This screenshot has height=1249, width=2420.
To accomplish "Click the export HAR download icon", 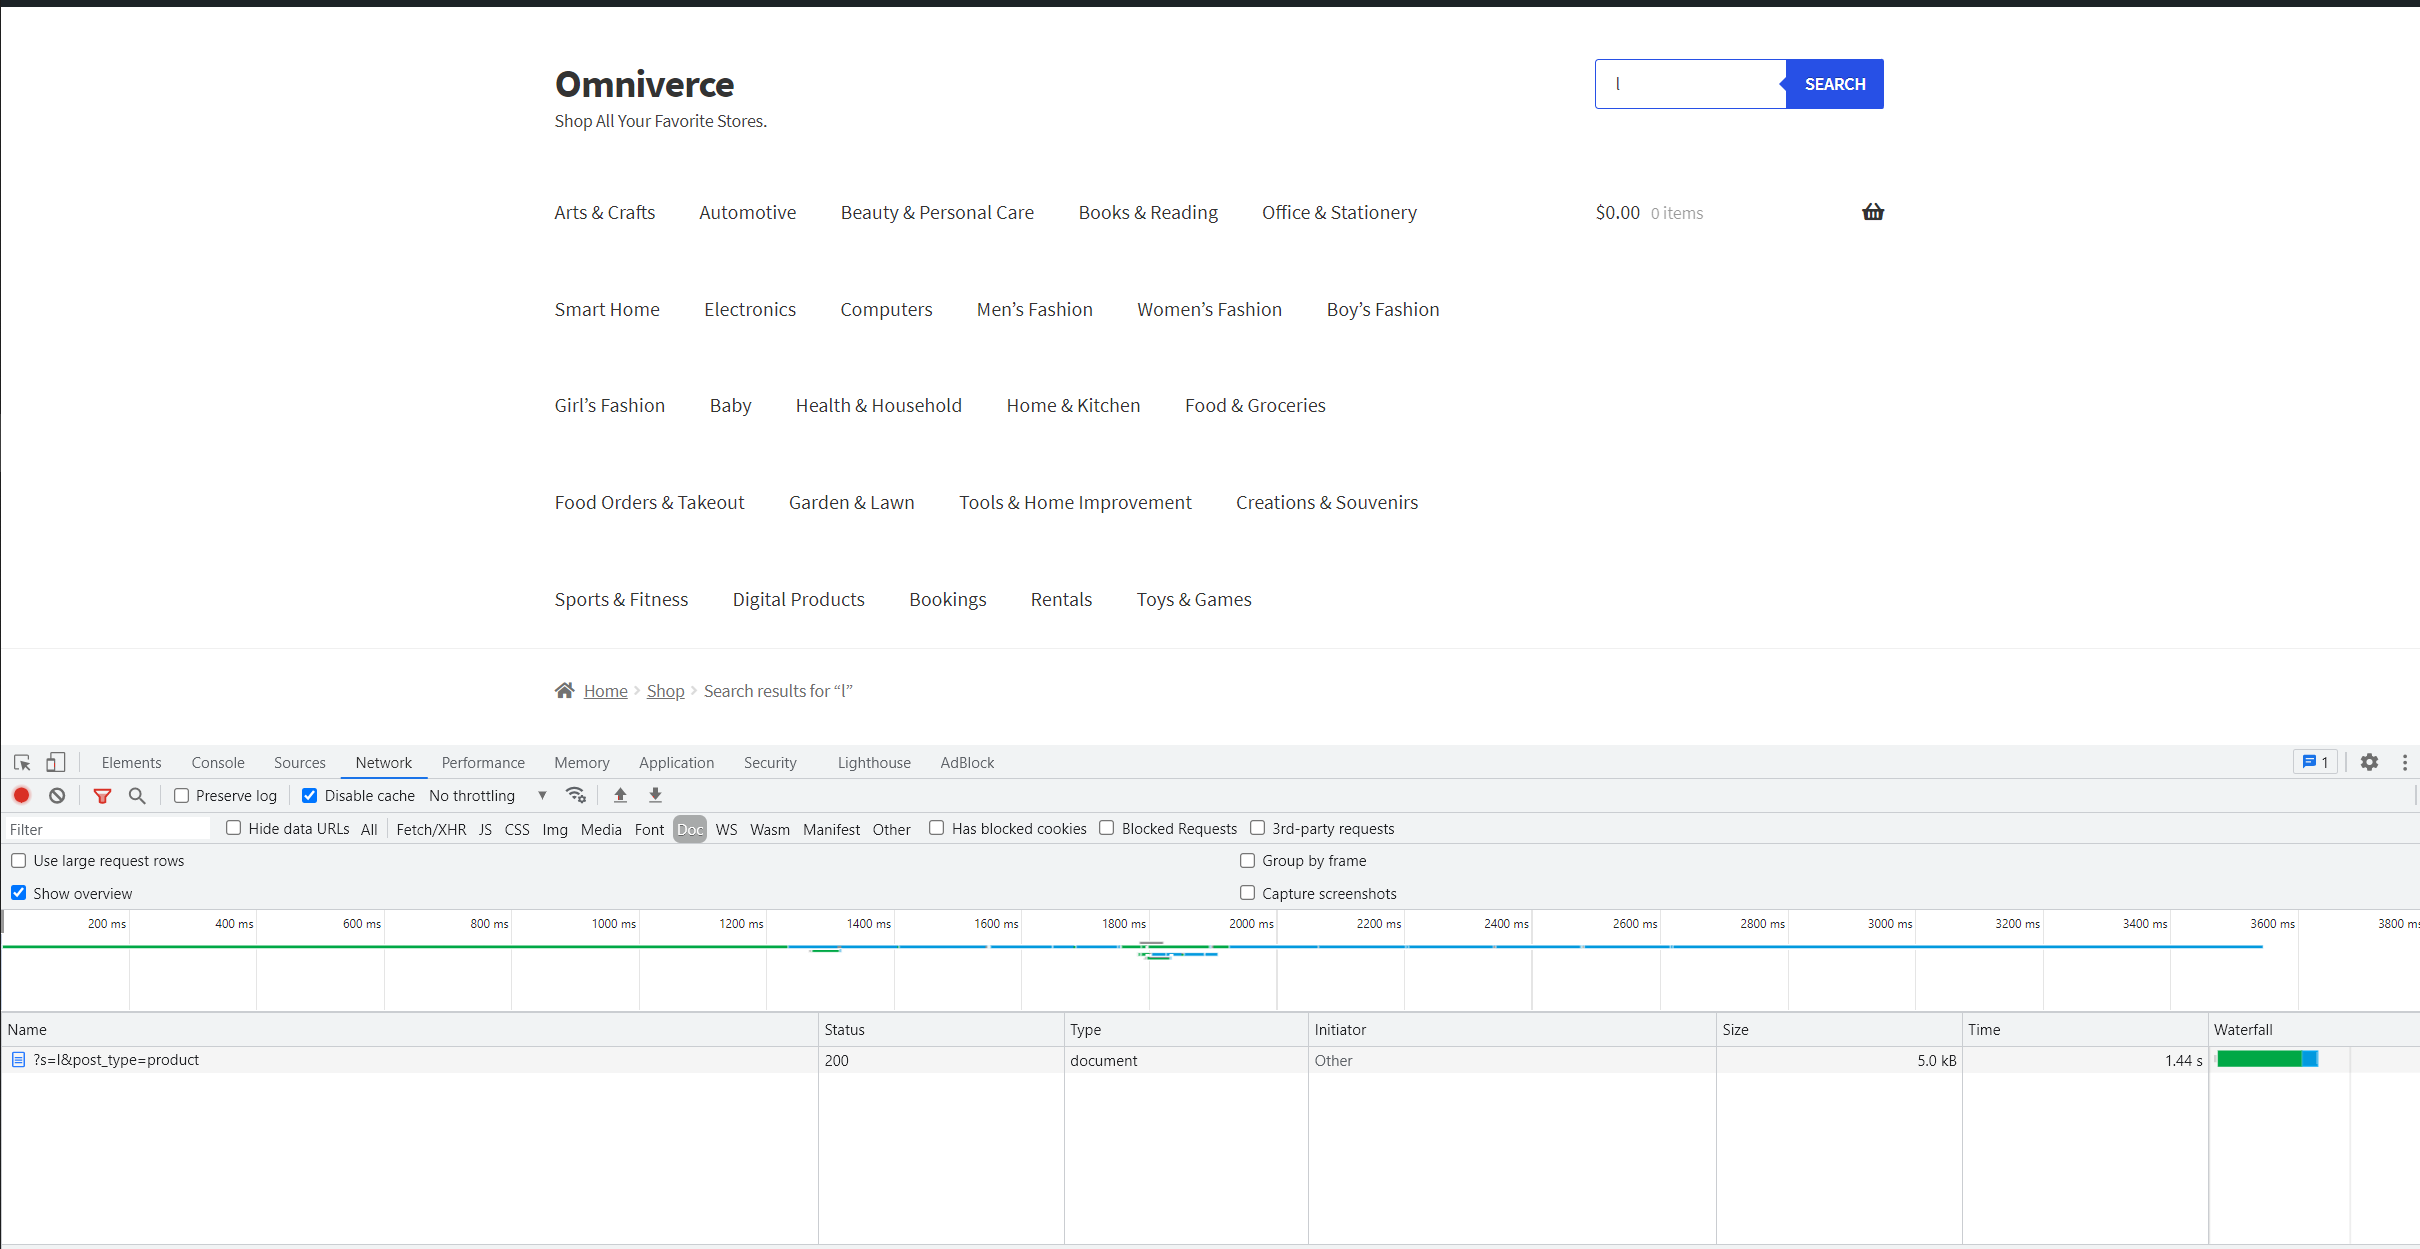I will (655, 795).
